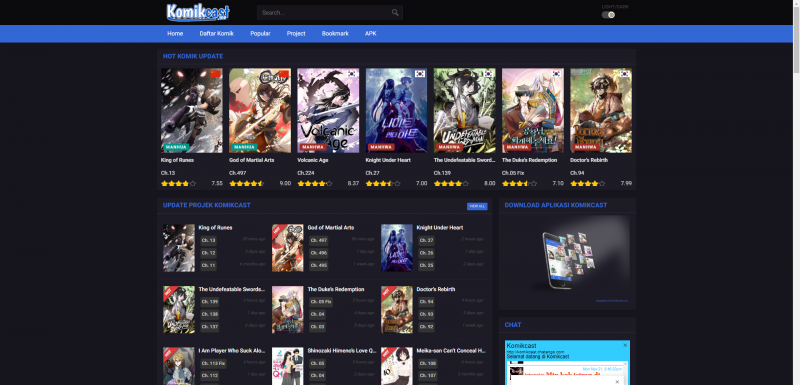
Task: Click the star rating under Doctor's Rebirth
Action: (588, 184)
